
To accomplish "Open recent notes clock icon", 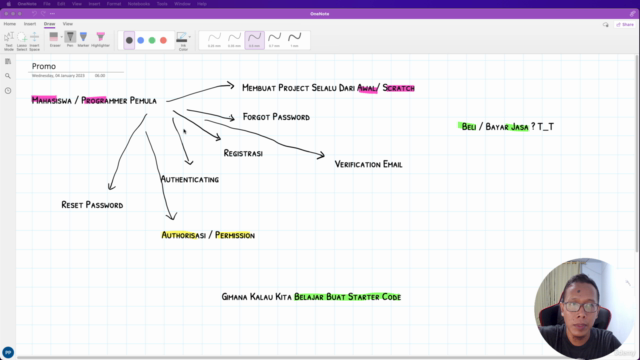I will coord(8,91).
